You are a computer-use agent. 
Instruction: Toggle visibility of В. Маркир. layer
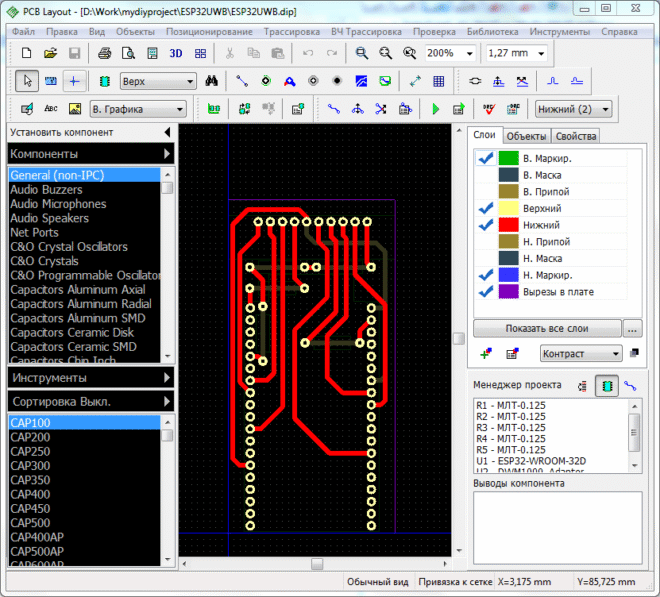click(486, 158)
